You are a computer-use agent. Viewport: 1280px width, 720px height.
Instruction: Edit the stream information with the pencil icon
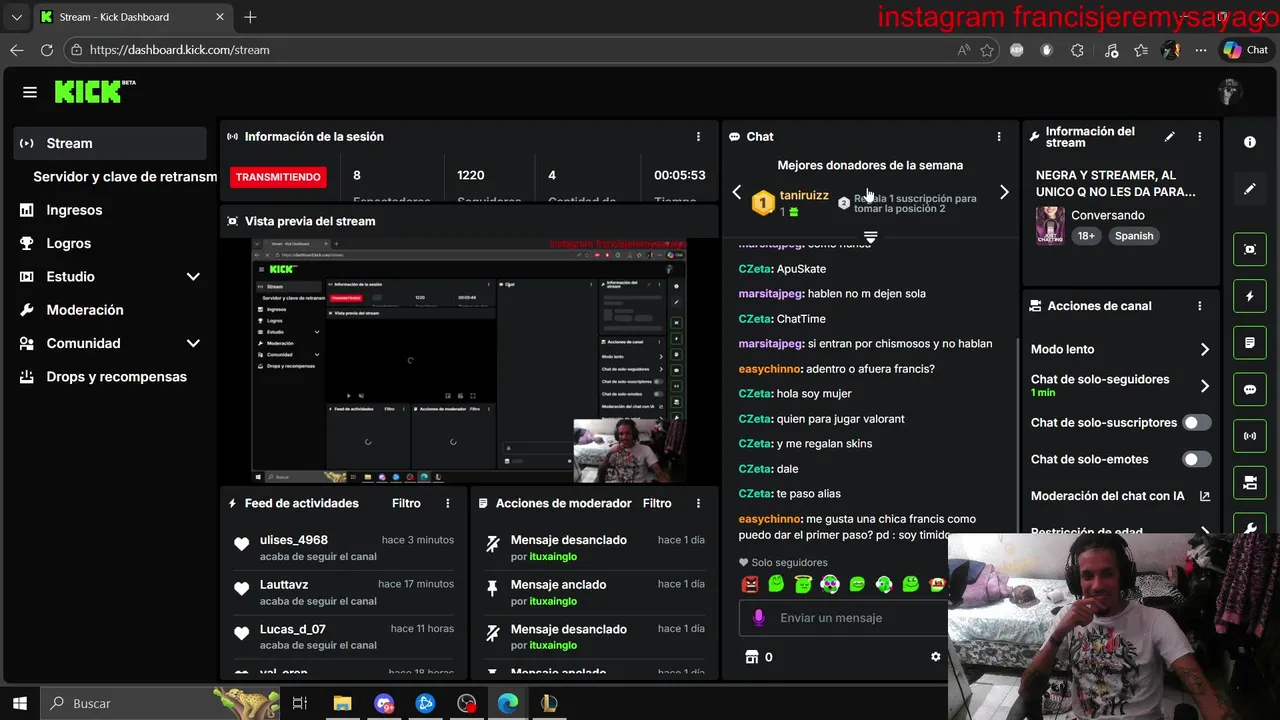1170,137
